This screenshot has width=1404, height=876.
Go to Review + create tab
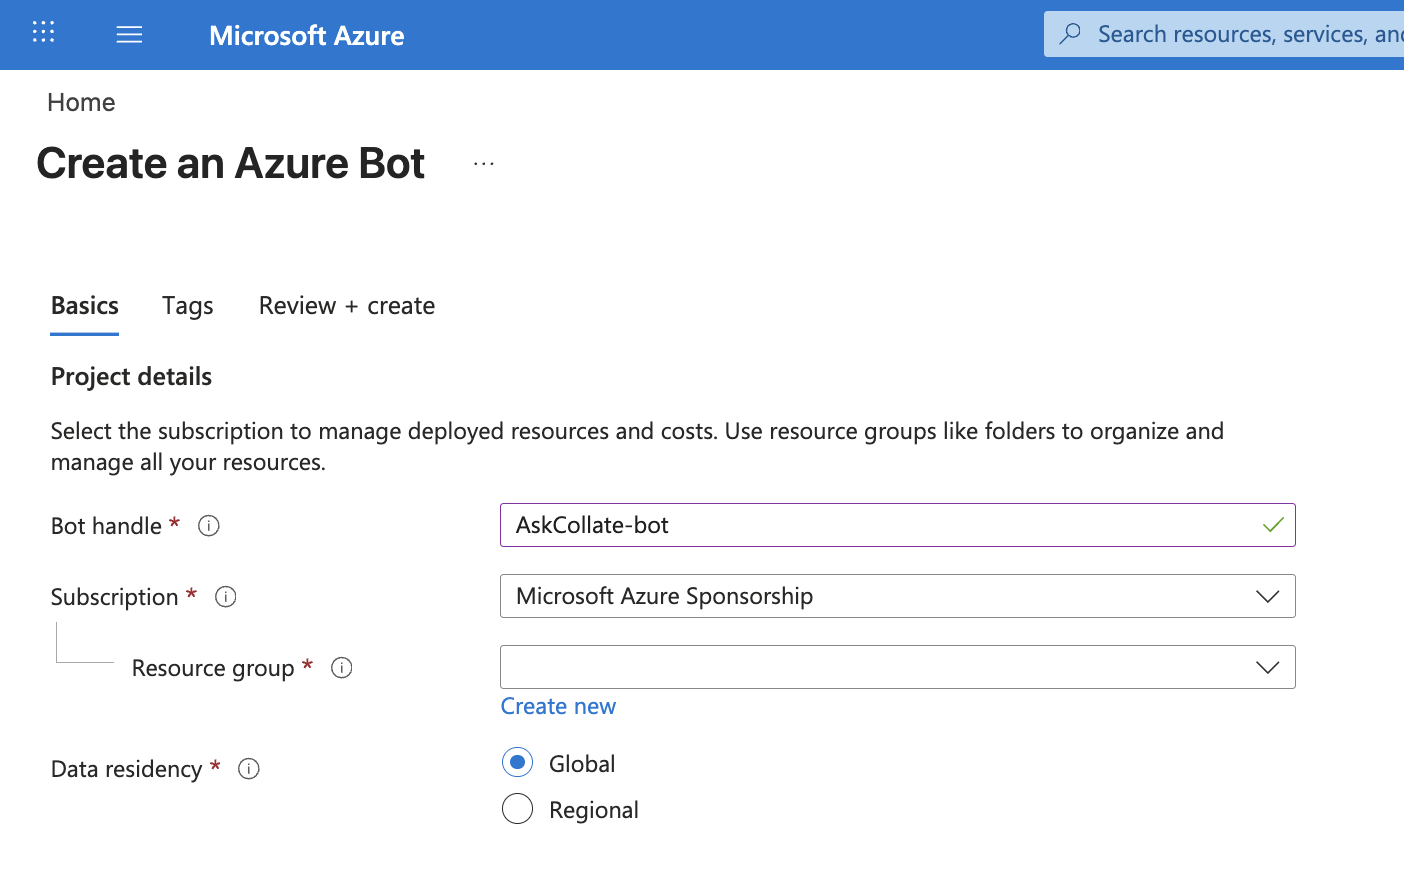click(x=347, y=306)
